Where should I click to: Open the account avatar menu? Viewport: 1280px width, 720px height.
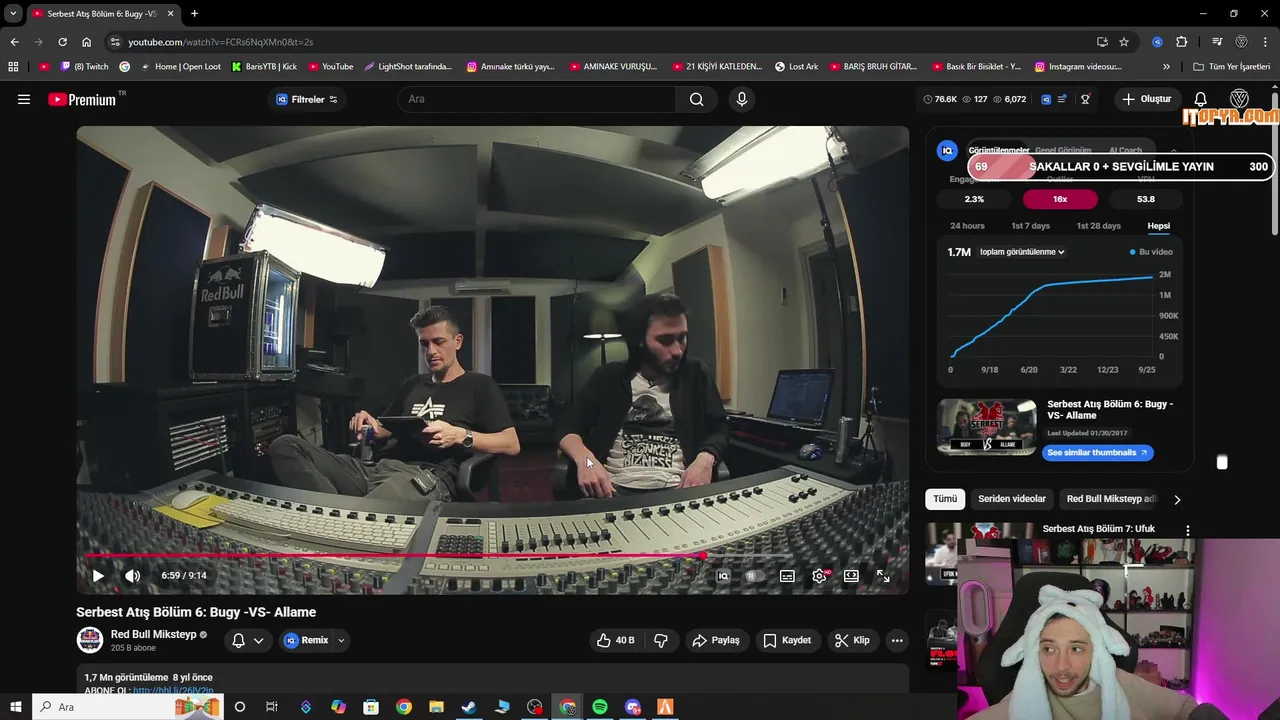coord(1239,99)
